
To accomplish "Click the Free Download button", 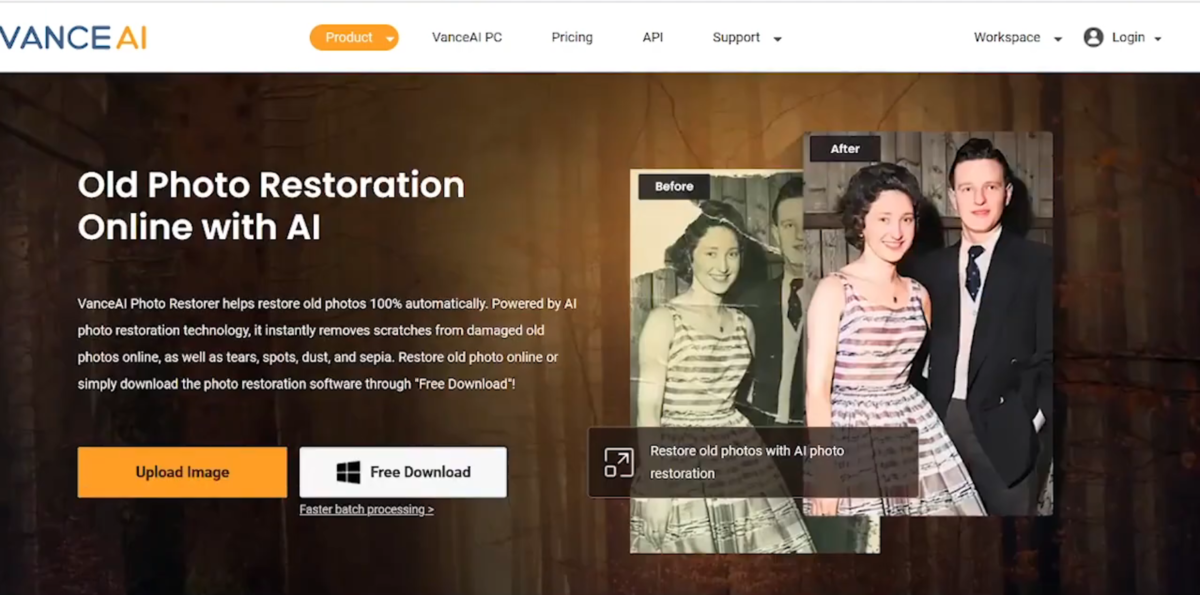I will (x=403, y=472).
